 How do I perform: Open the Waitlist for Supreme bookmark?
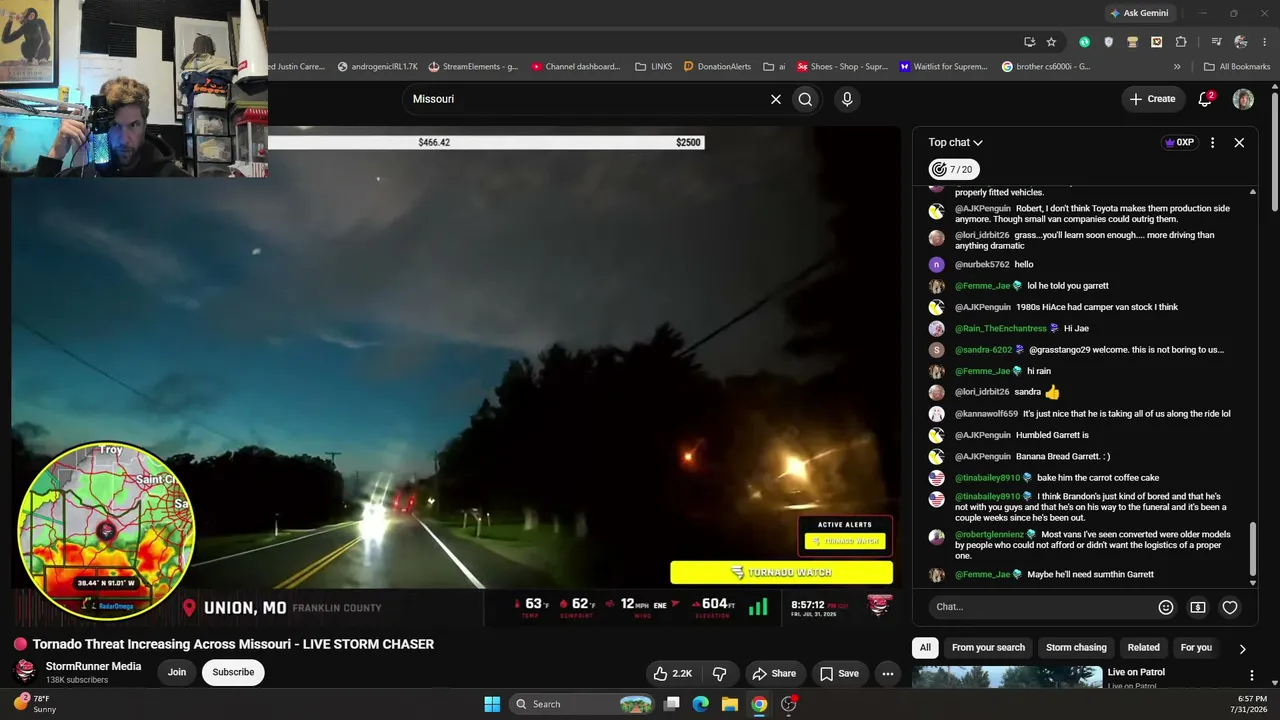coord(943,67)
